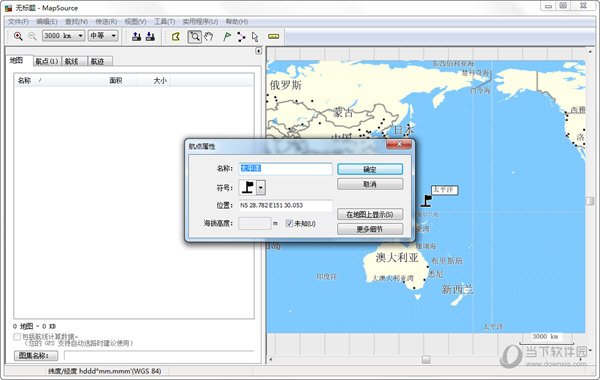Click the zoom out magnifier icon
600x380 pixels.
(x=33, y=36)
